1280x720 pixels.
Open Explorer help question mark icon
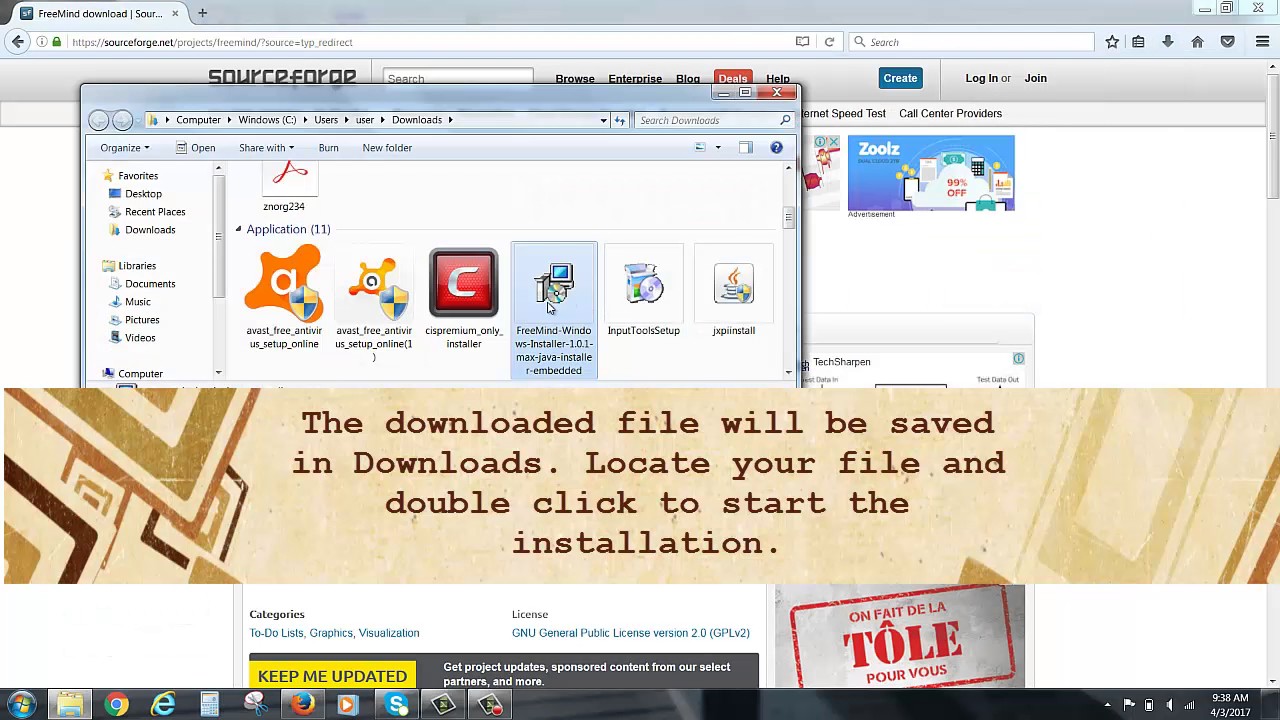tap(776, 148)
